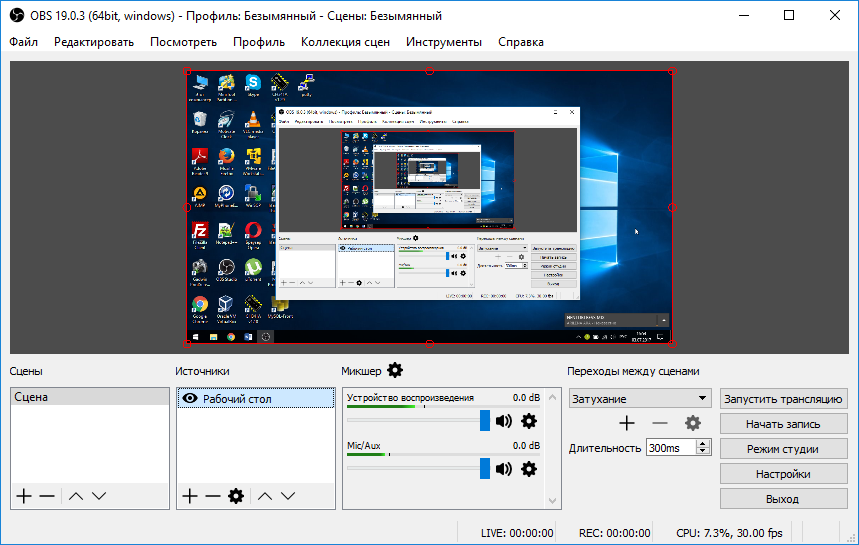Viewport: 859px width, 545px height.
Task: Click top-middle red resize handle of preview
Action: 430,71
